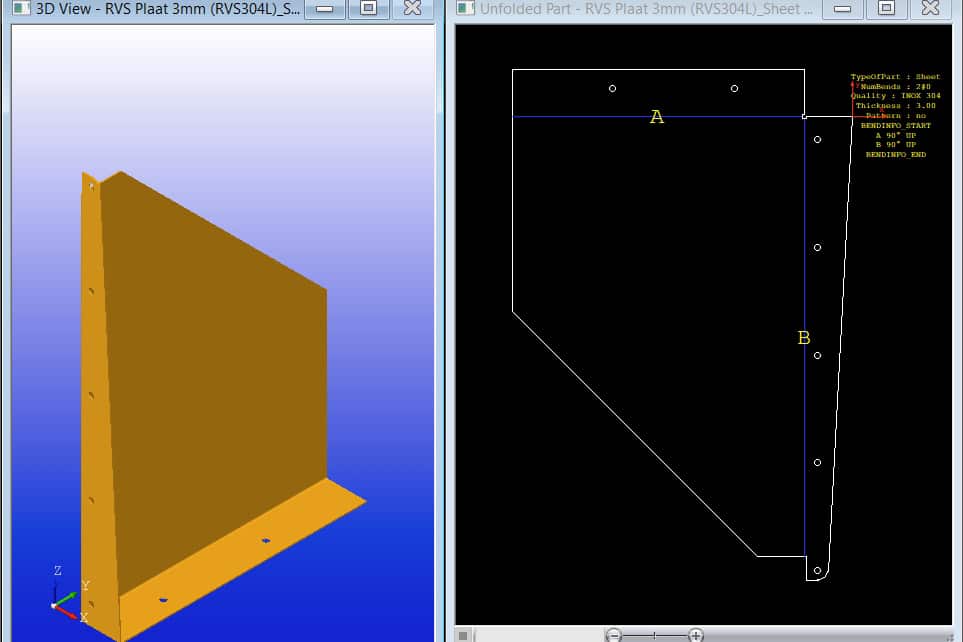The width and height of the screenshot is (963, 642).
Task: Maximize the Unfolded Part window
Action: coord(886,9)
